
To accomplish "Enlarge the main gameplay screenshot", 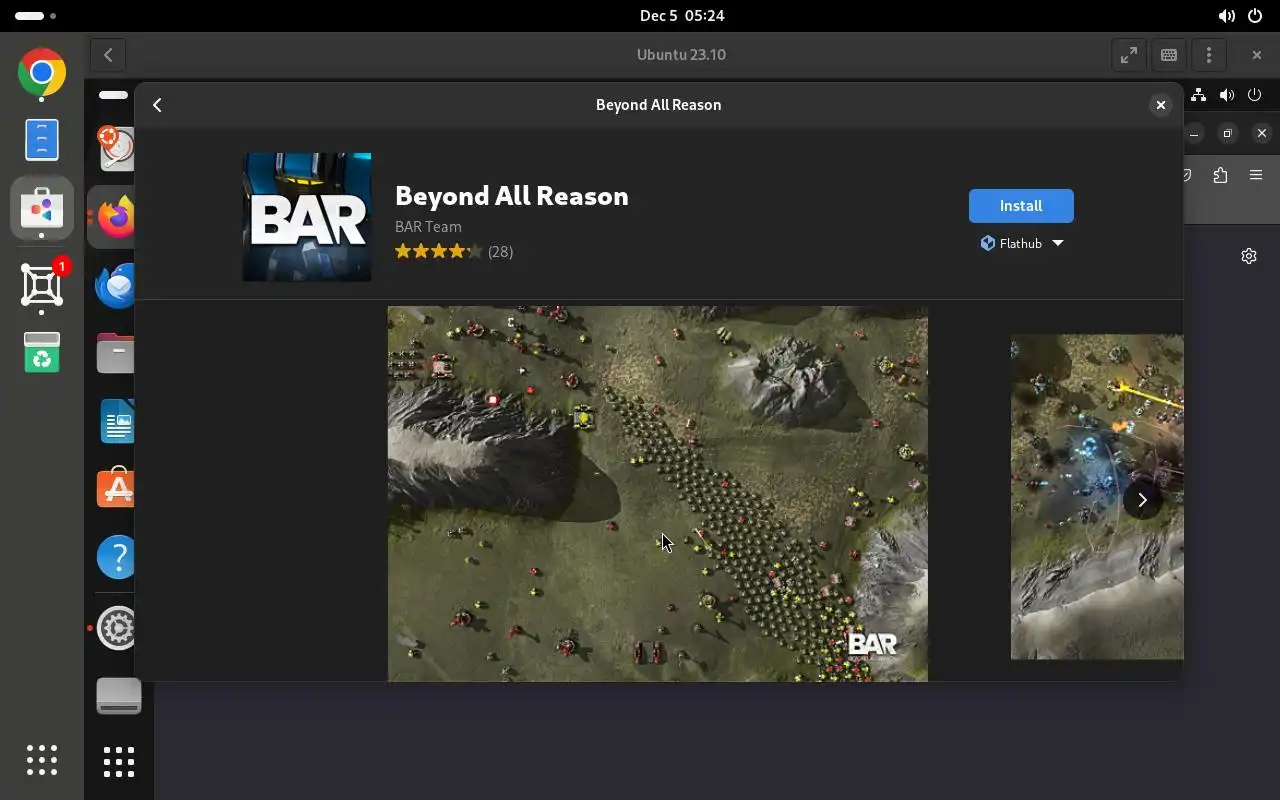I will pos(658,494).
